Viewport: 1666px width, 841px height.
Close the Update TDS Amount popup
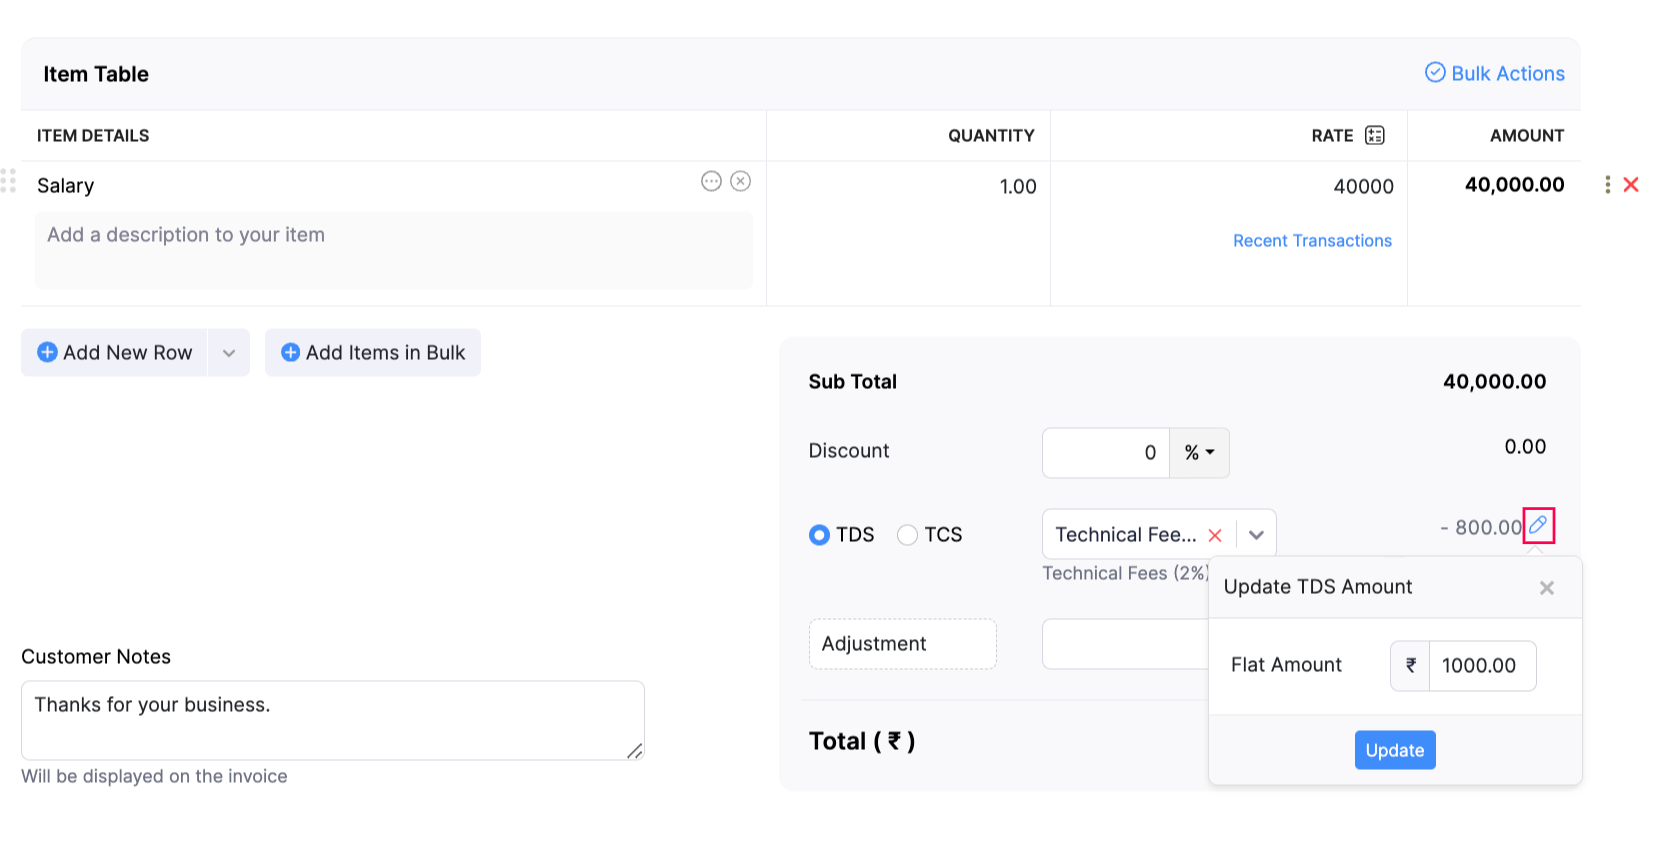[x=1546, y=588]
